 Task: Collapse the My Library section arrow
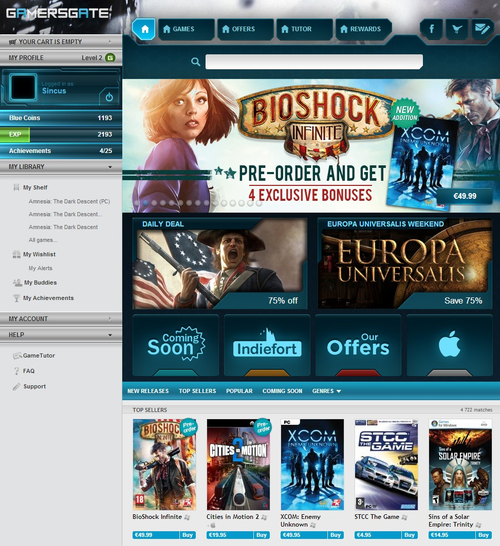pyautogui.click(x=110, y=167)
